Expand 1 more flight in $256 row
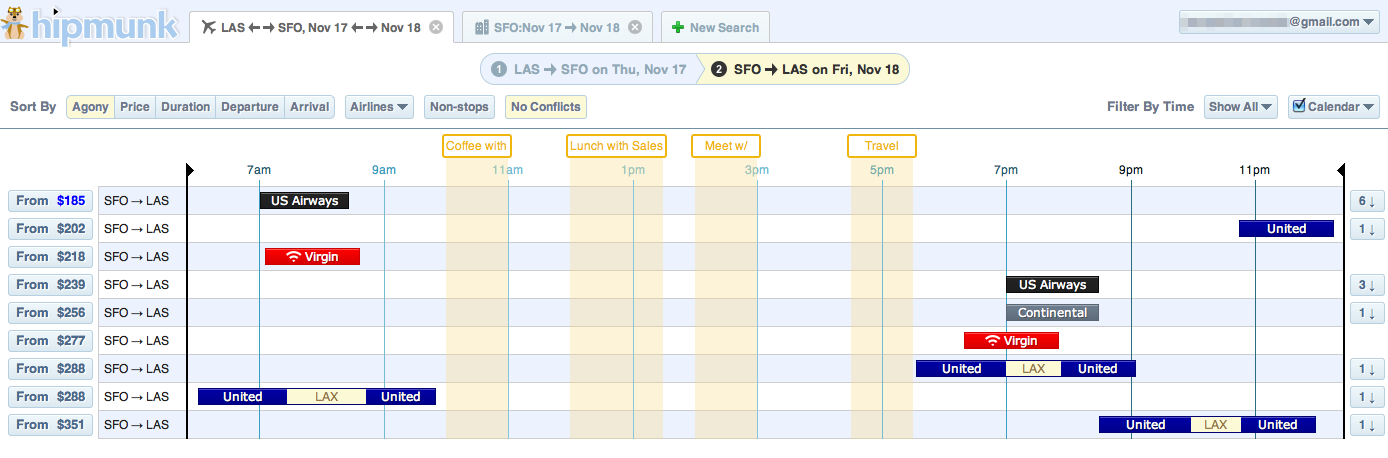The width and height of the screenshot is (1388, 458). [x=1367, y=313]
